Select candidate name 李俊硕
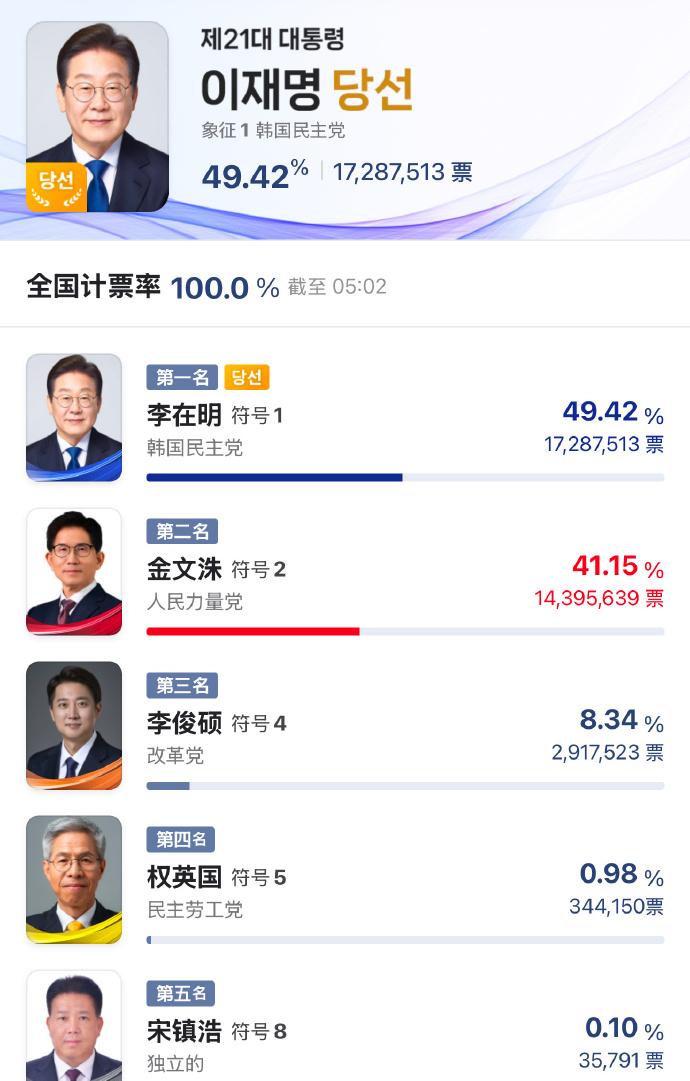This screenshot has height=1081, width=690. 184,723
